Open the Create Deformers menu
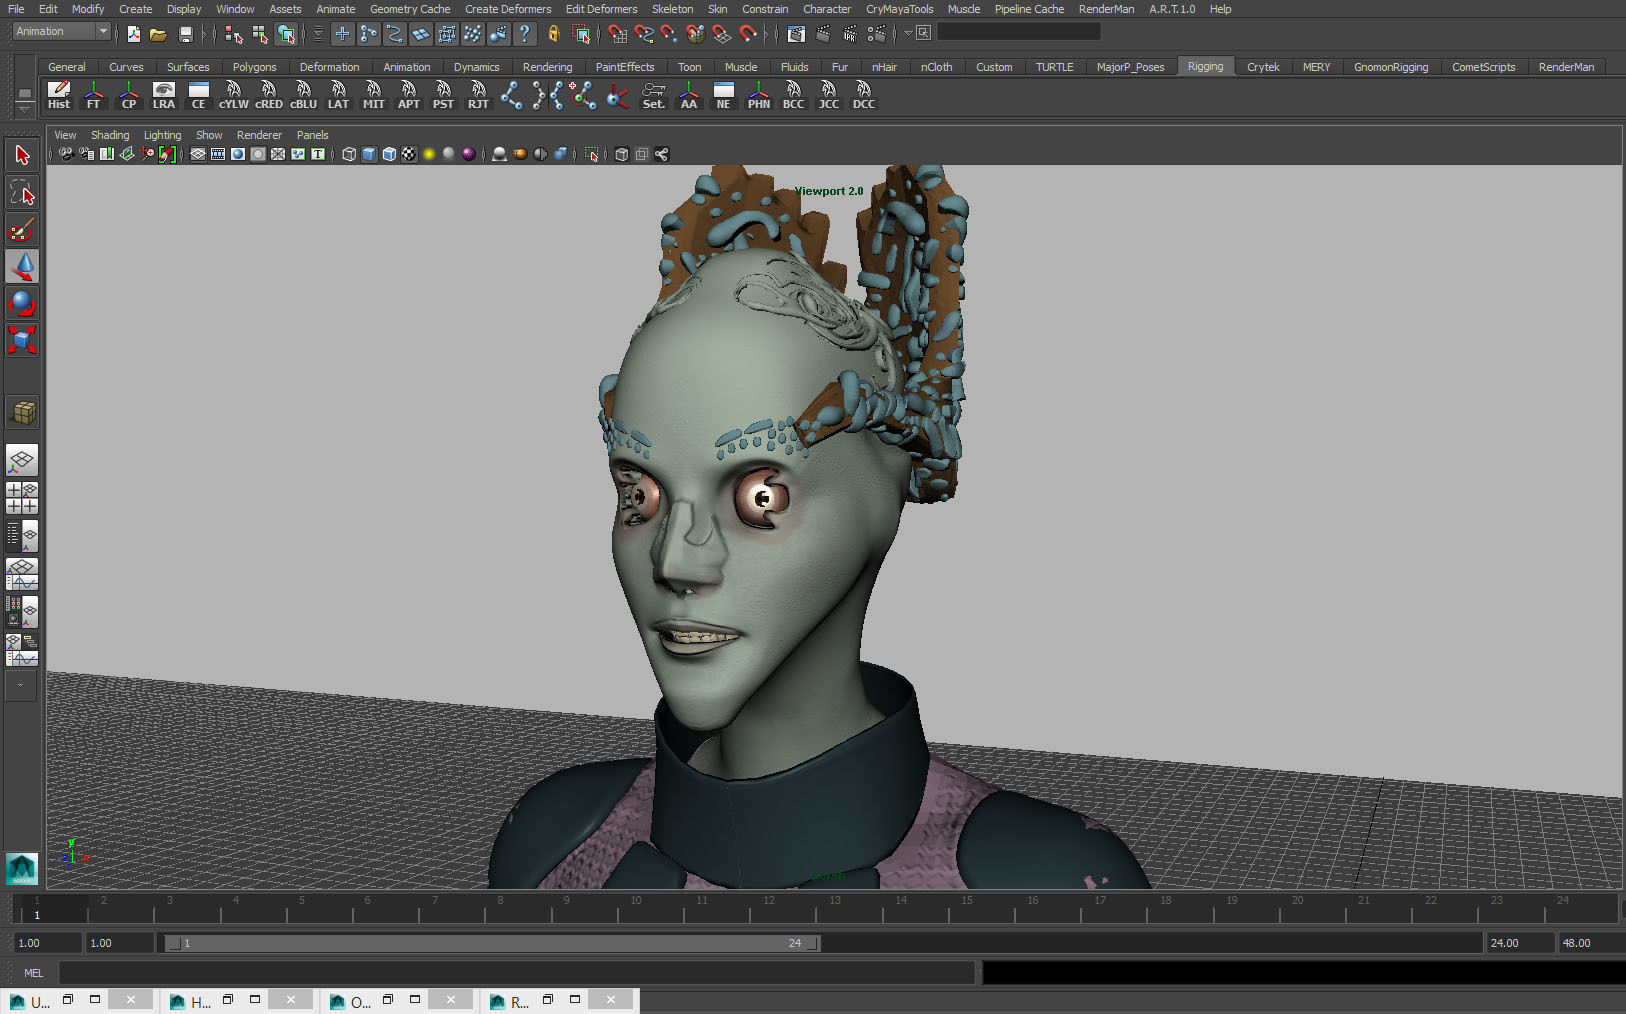 tap(508, 9)
